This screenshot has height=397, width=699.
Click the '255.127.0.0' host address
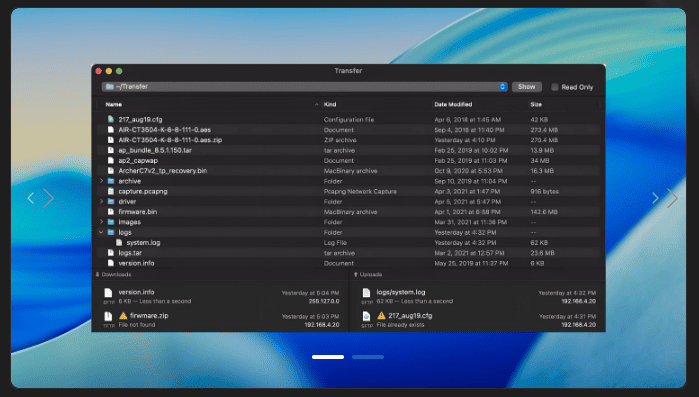click(x=324, y=301)
